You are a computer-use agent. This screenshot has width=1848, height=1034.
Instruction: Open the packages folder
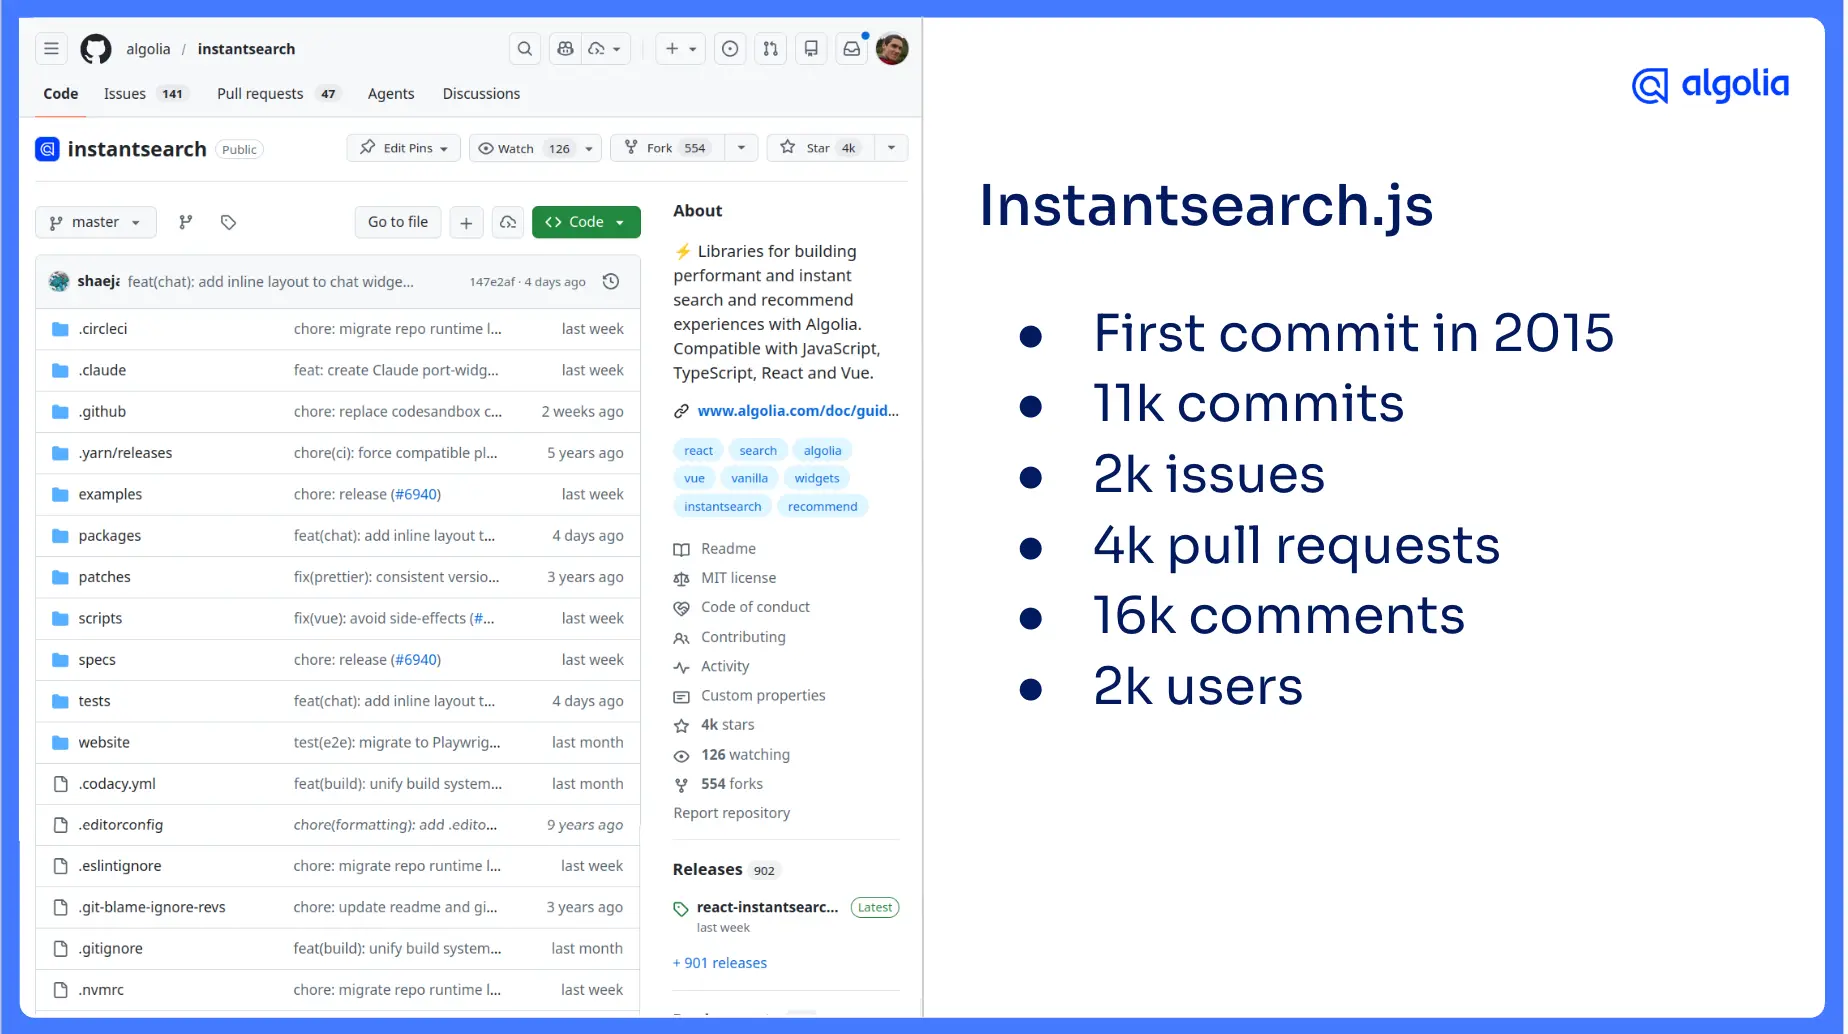110,536
